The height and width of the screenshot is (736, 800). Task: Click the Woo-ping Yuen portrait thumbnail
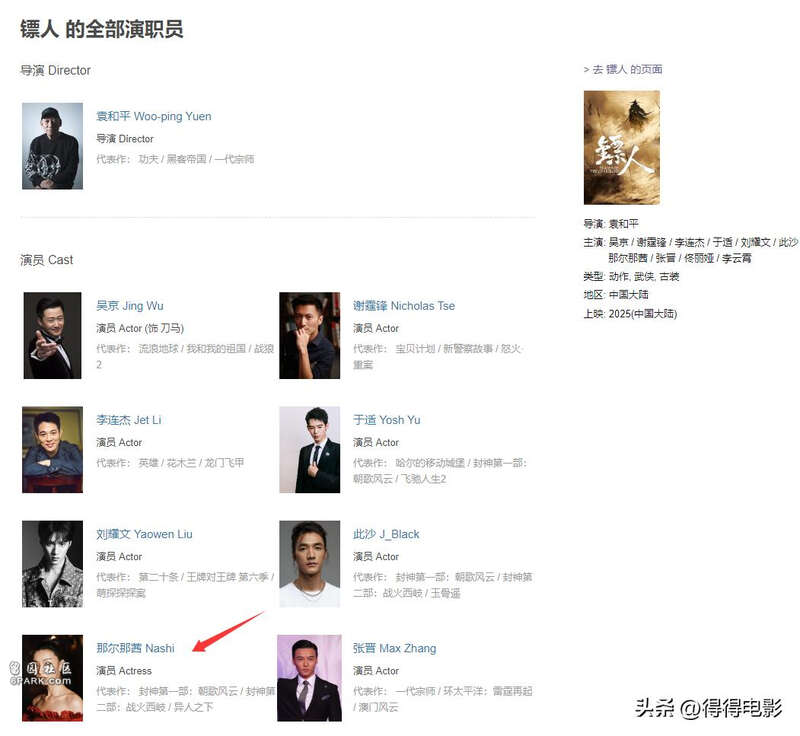click(53, 146)
